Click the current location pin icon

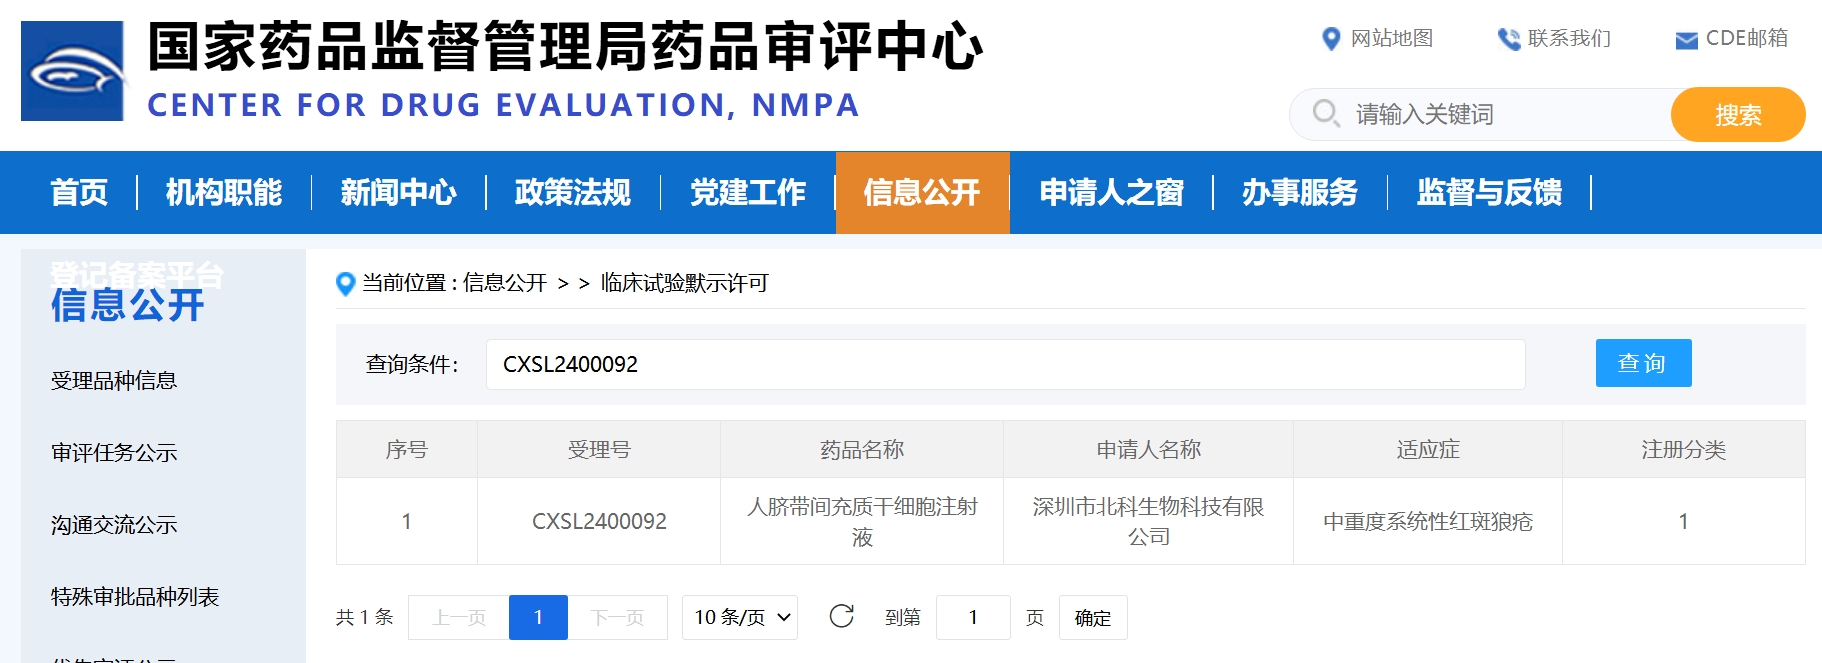346,284
